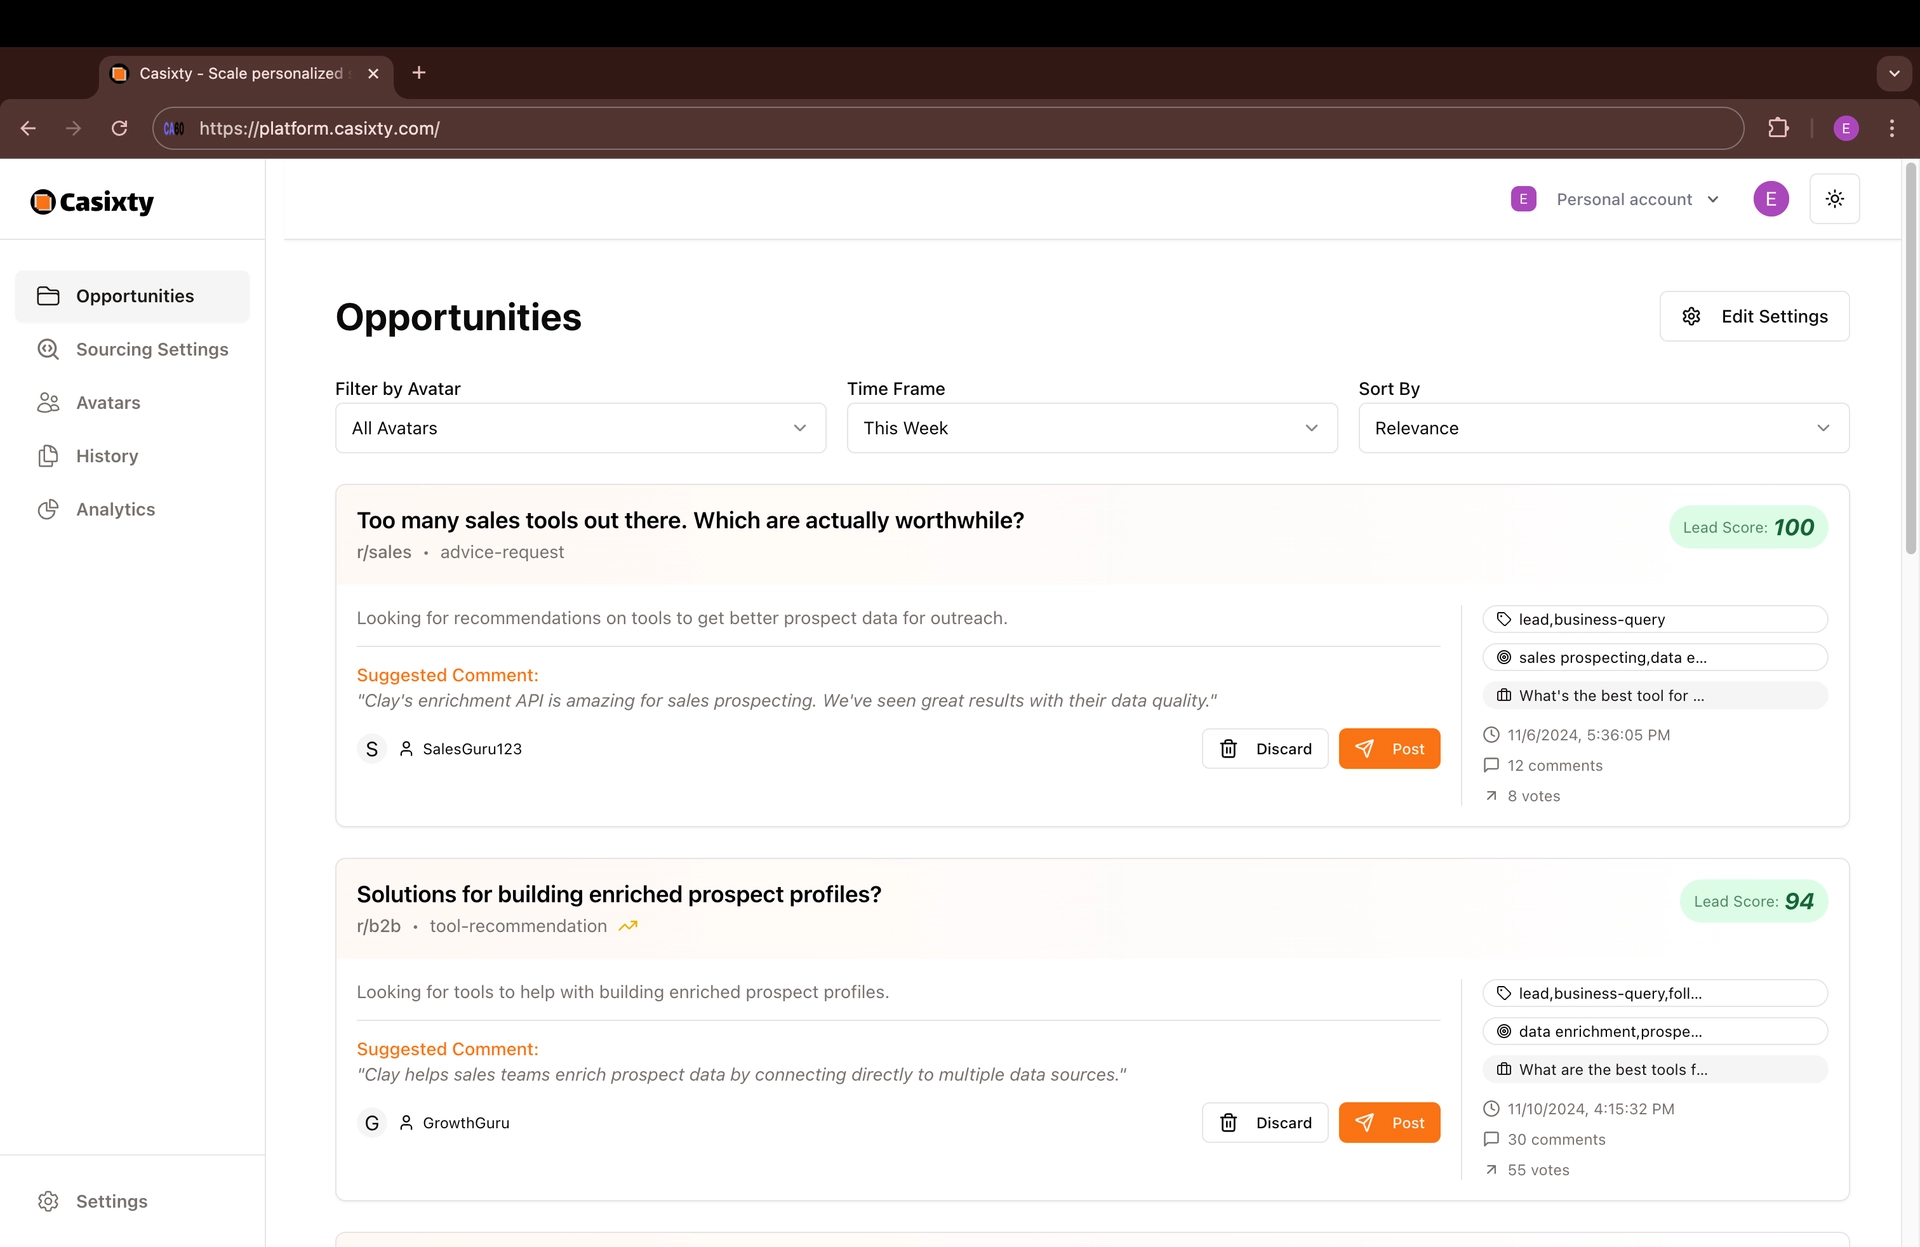
Task: Click timestamp 11/10/2024, 4:15:32 PM
Action: pos(1591,1109)
